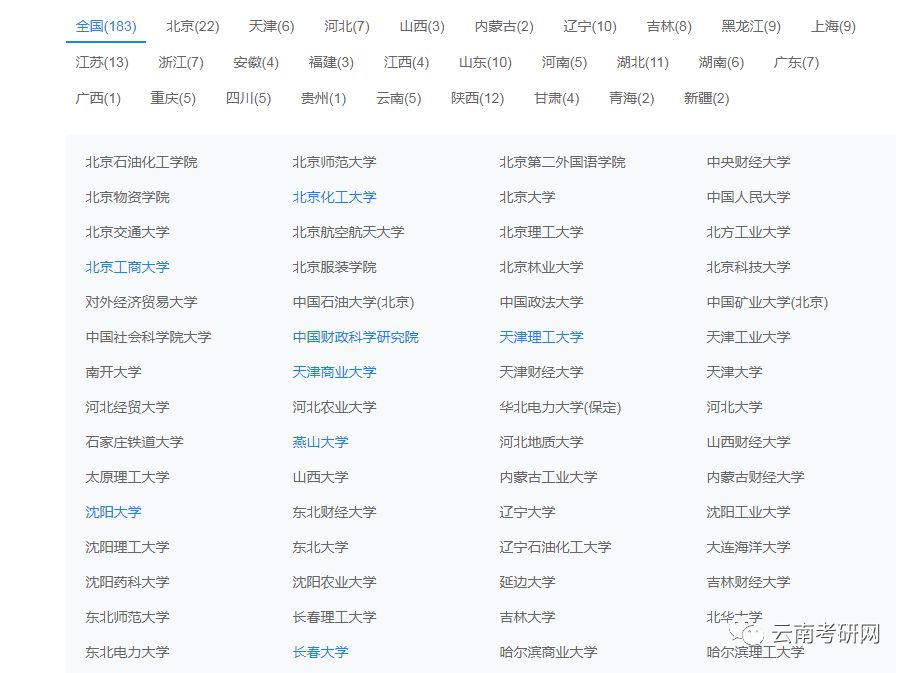Open the 天津(6) region tab

click(272, 27)
